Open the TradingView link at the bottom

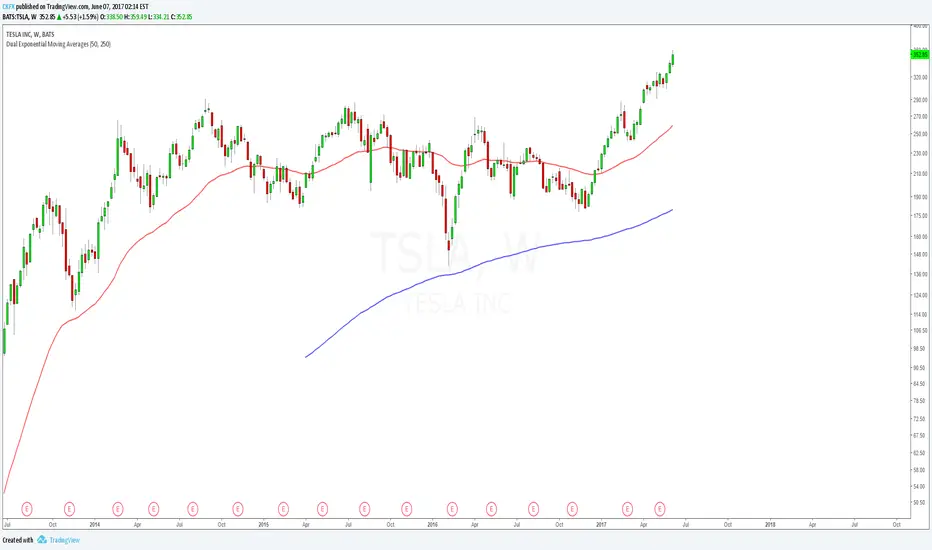(x=64, y=539)
